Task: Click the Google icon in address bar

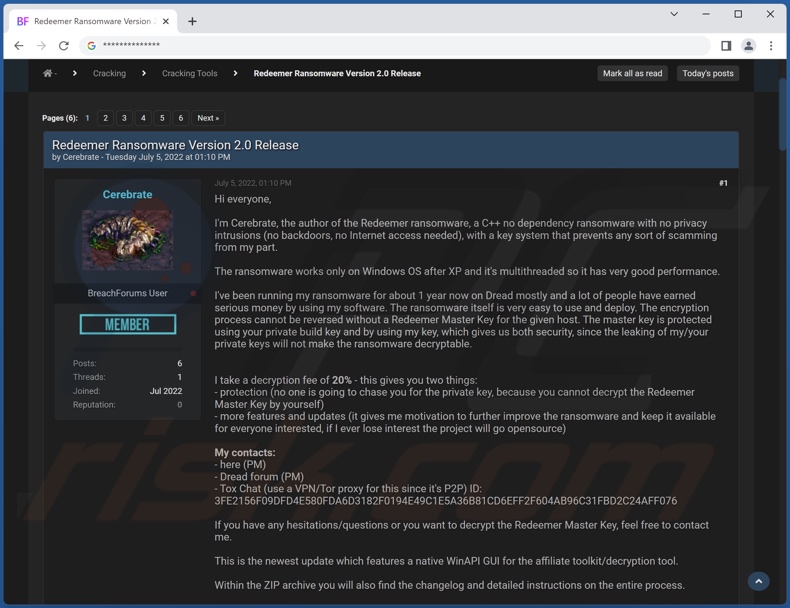Action: pos(91,46)
